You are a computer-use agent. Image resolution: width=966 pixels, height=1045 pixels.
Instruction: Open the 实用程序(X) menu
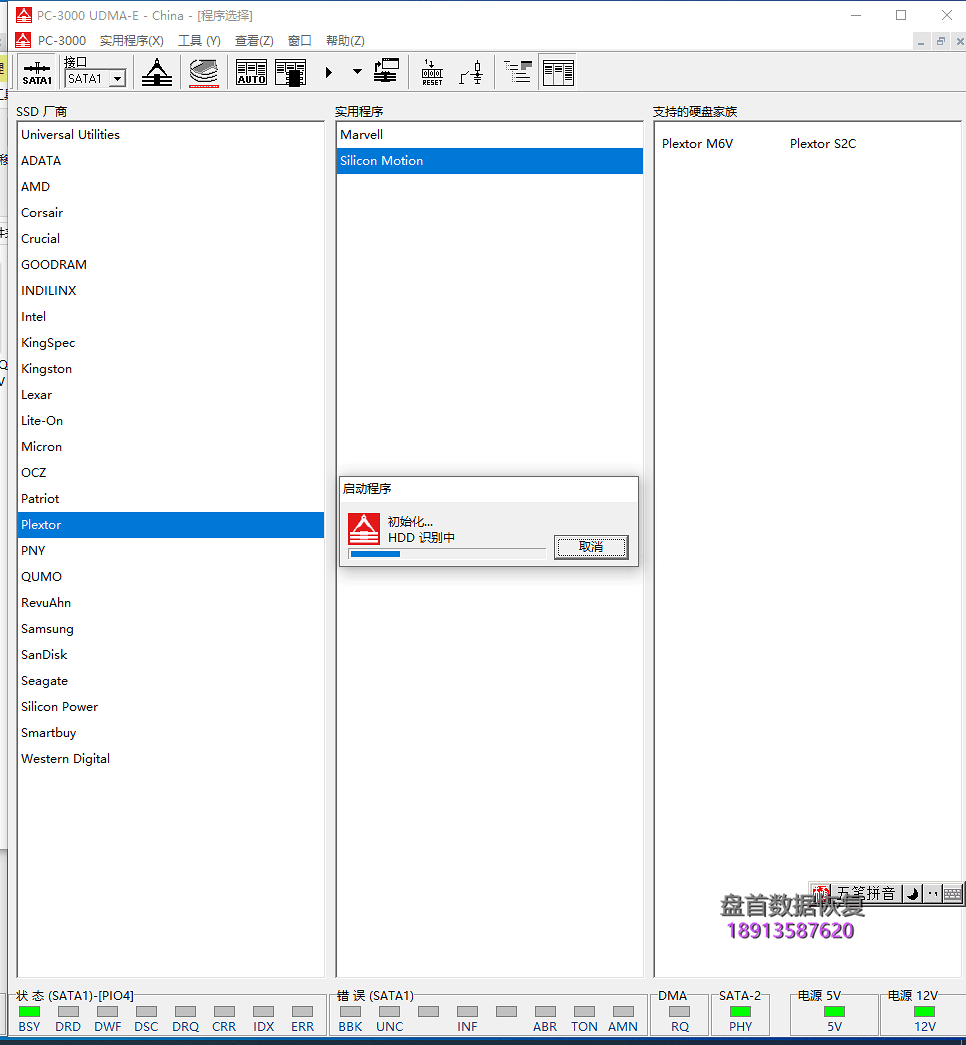click(x=131, y=41)
